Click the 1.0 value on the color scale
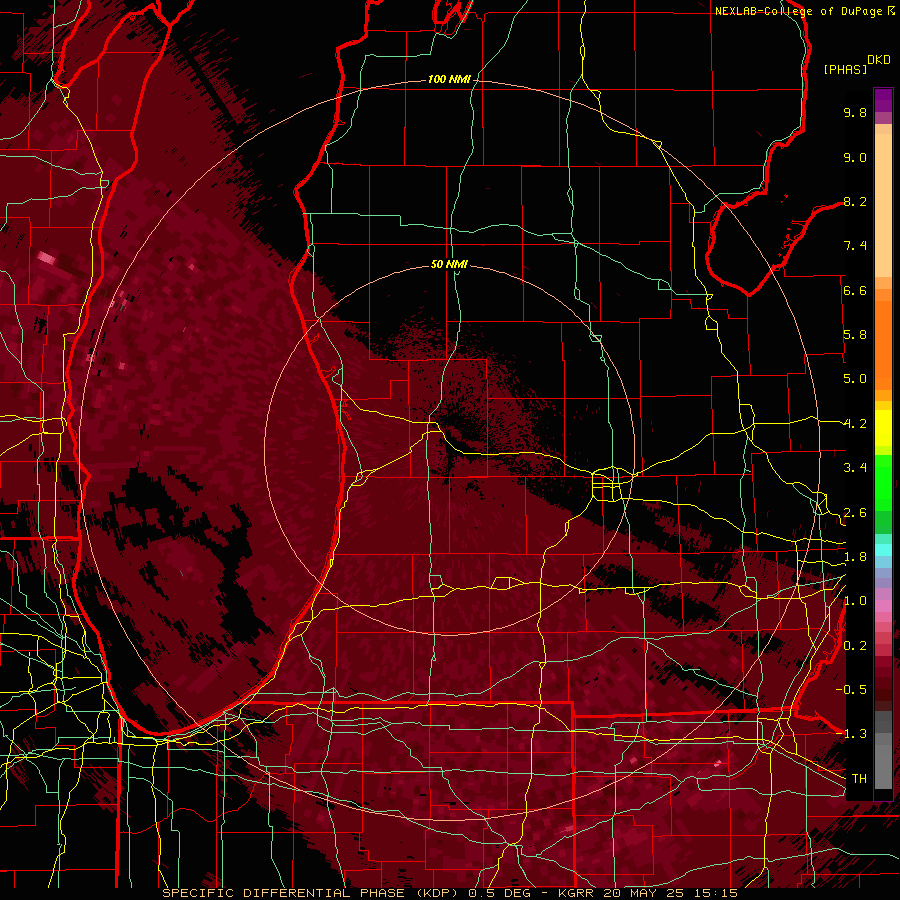 coord(855,601)
